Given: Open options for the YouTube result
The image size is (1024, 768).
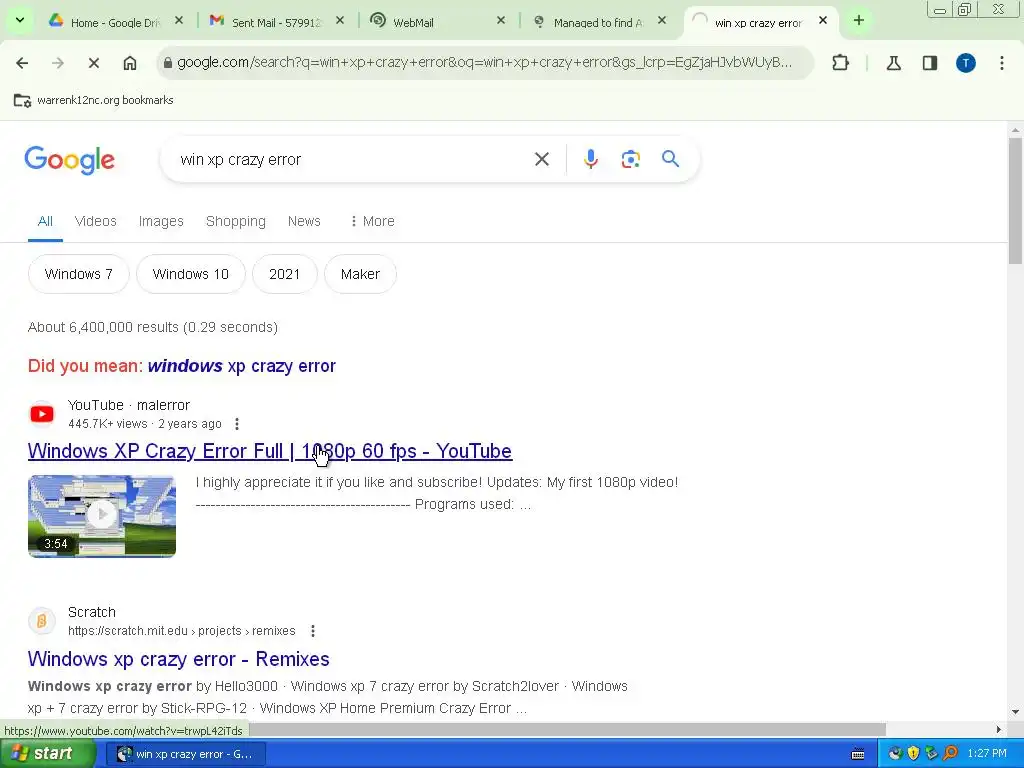Looking at the screenshot, I should tap(236, 424).
